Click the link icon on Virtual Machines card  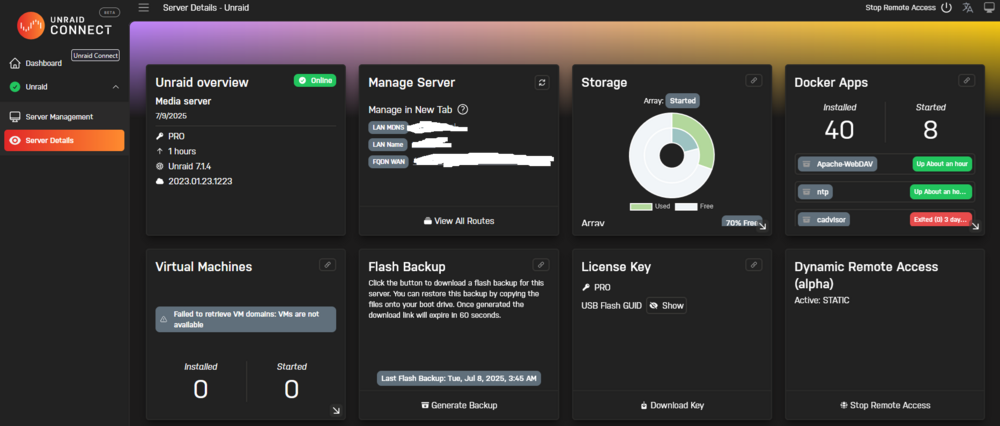(328, 265)
